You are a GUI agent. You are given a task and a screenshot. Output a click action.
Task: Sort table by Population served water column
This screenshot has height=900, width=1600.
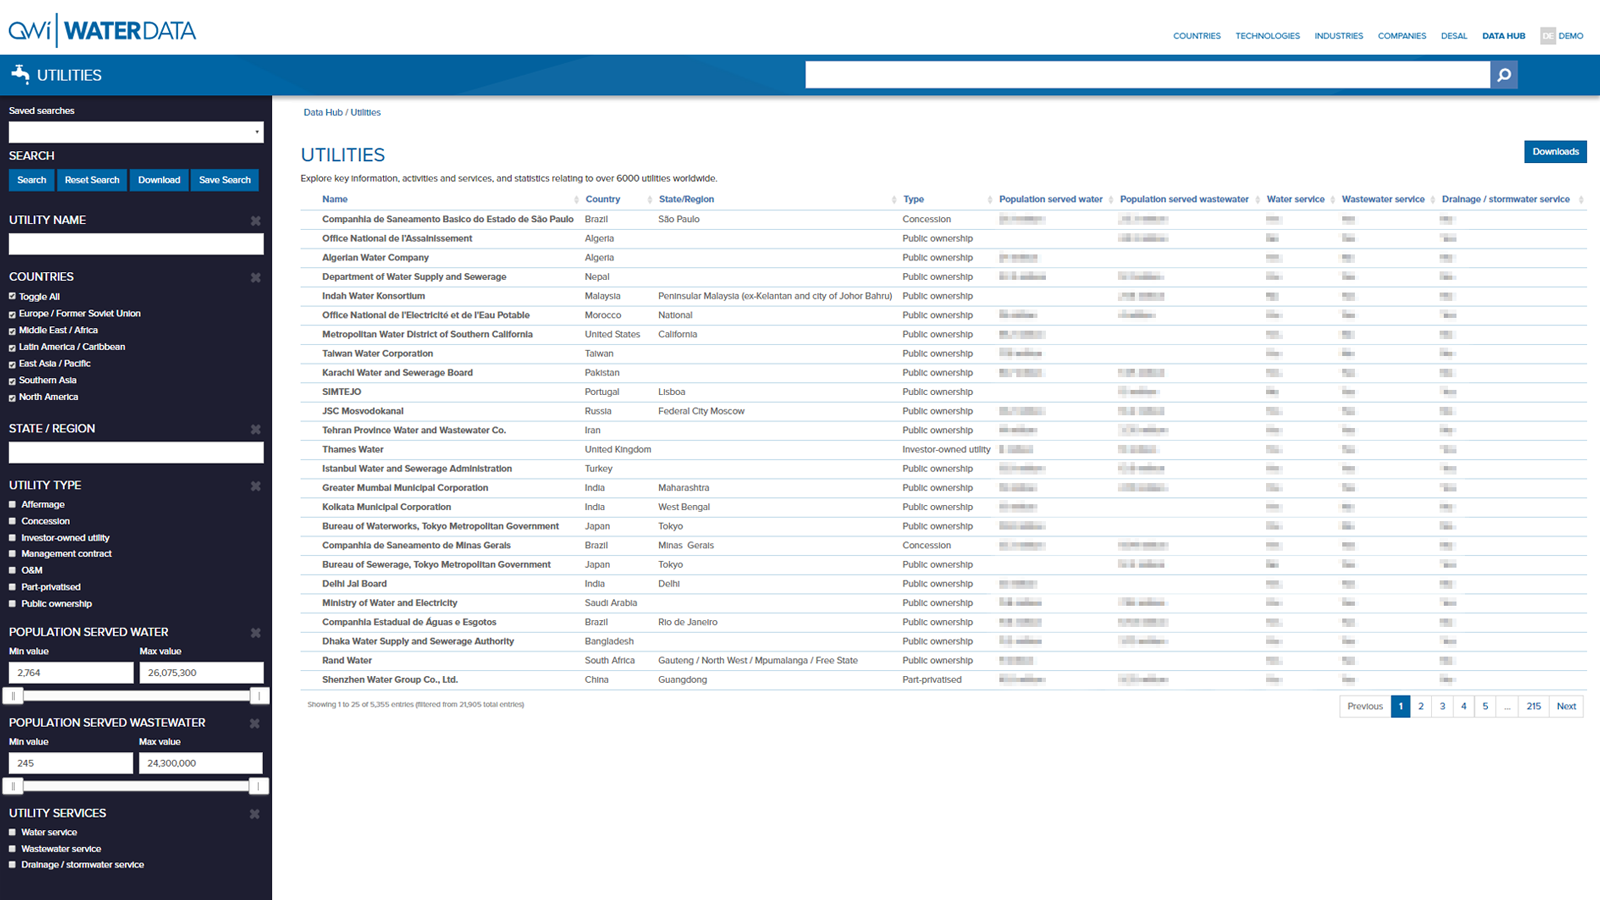pos(1050,199)
